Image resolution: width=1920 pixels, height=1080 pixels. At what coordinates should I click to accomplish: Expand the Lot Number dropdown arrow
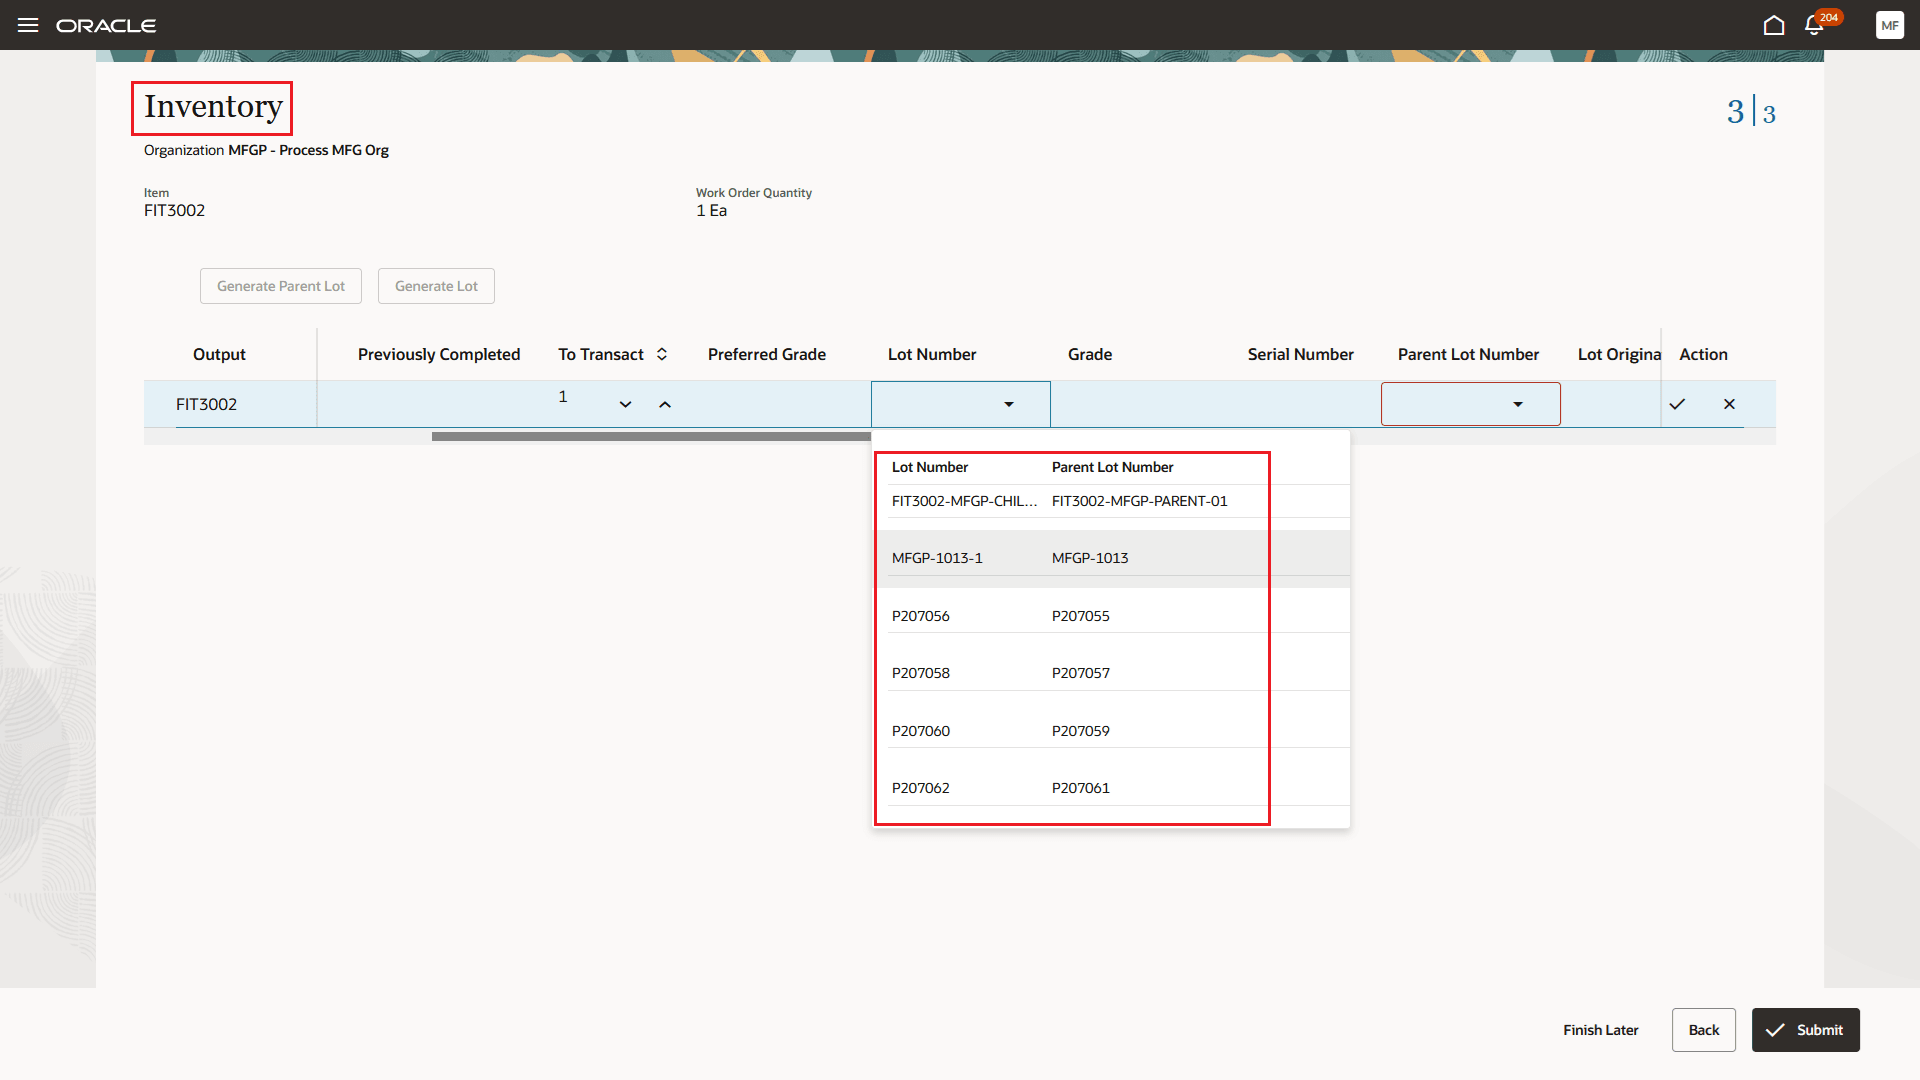pyautogui.click(x=1009, y=404)
